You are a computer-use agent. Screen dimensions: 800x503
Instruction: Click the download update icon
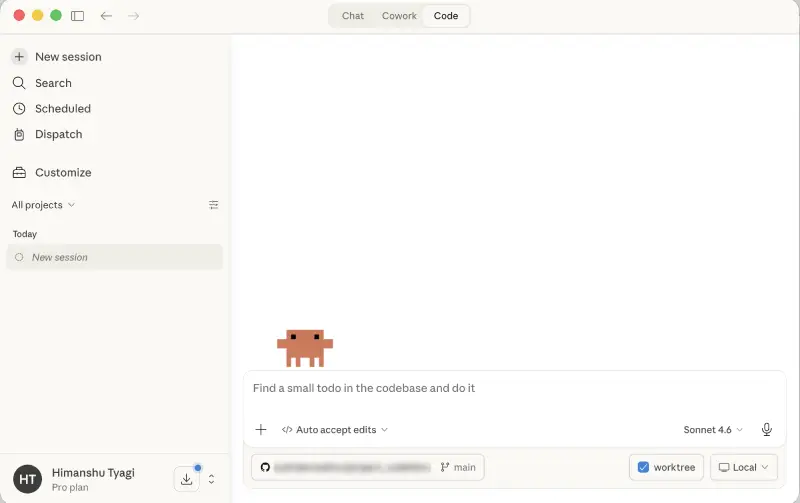pos(187,479)
